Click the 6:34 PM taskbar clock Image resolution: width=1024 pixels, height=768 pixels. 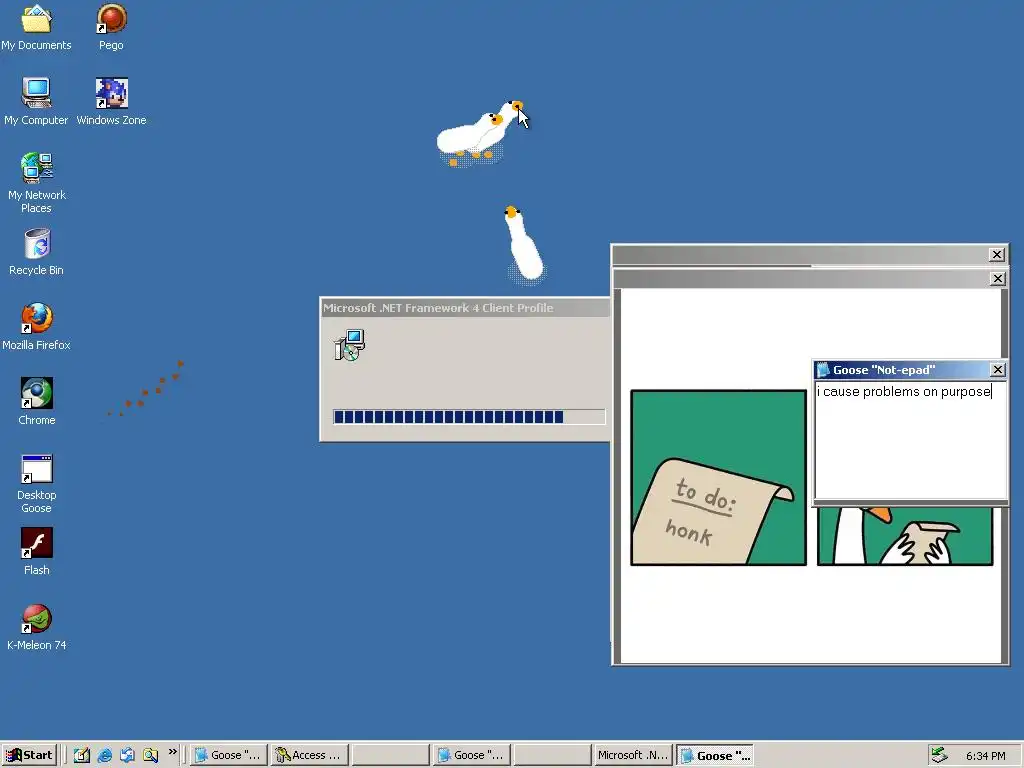click(x=985, y=756)
